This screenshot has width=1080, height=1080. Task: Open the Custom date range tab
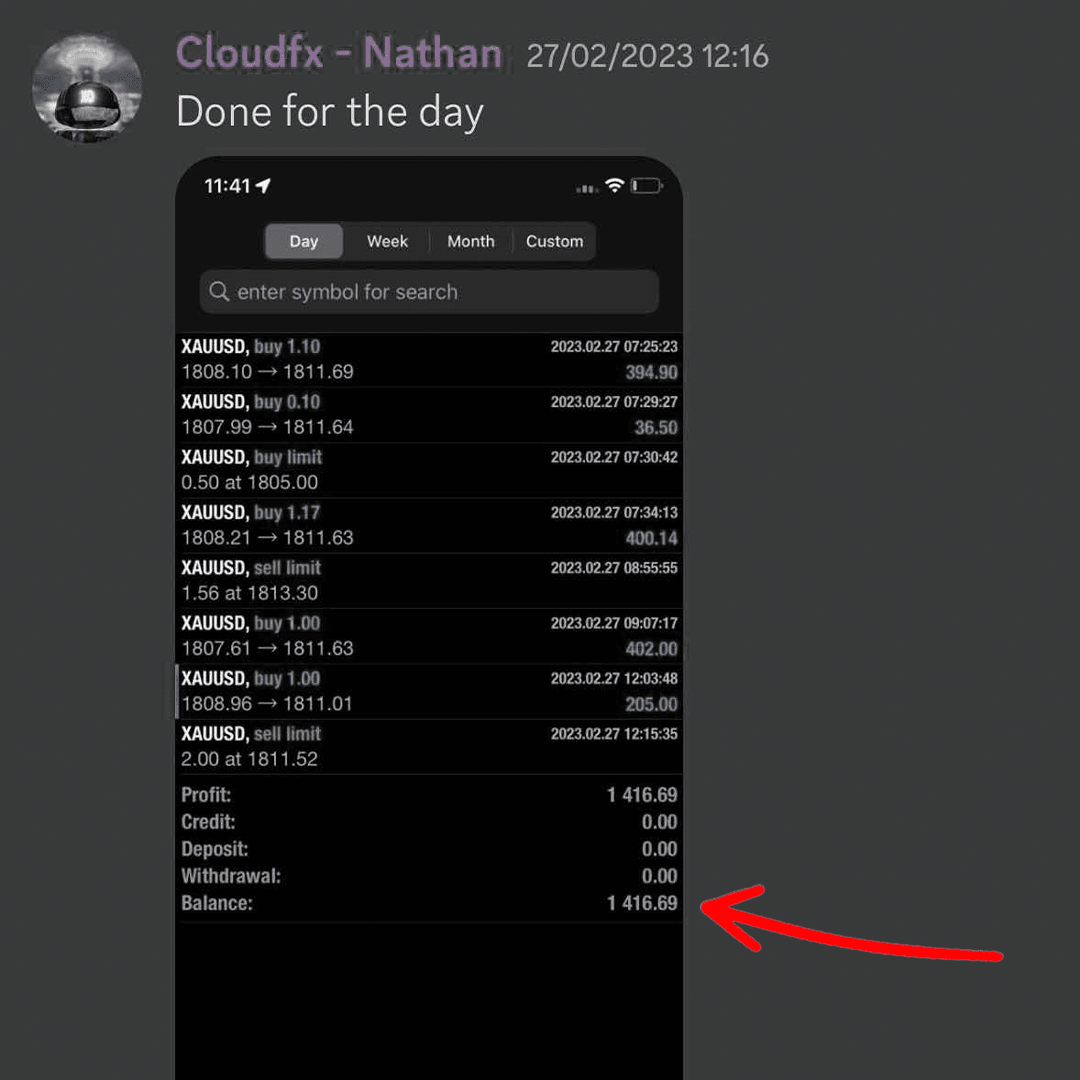554,241
